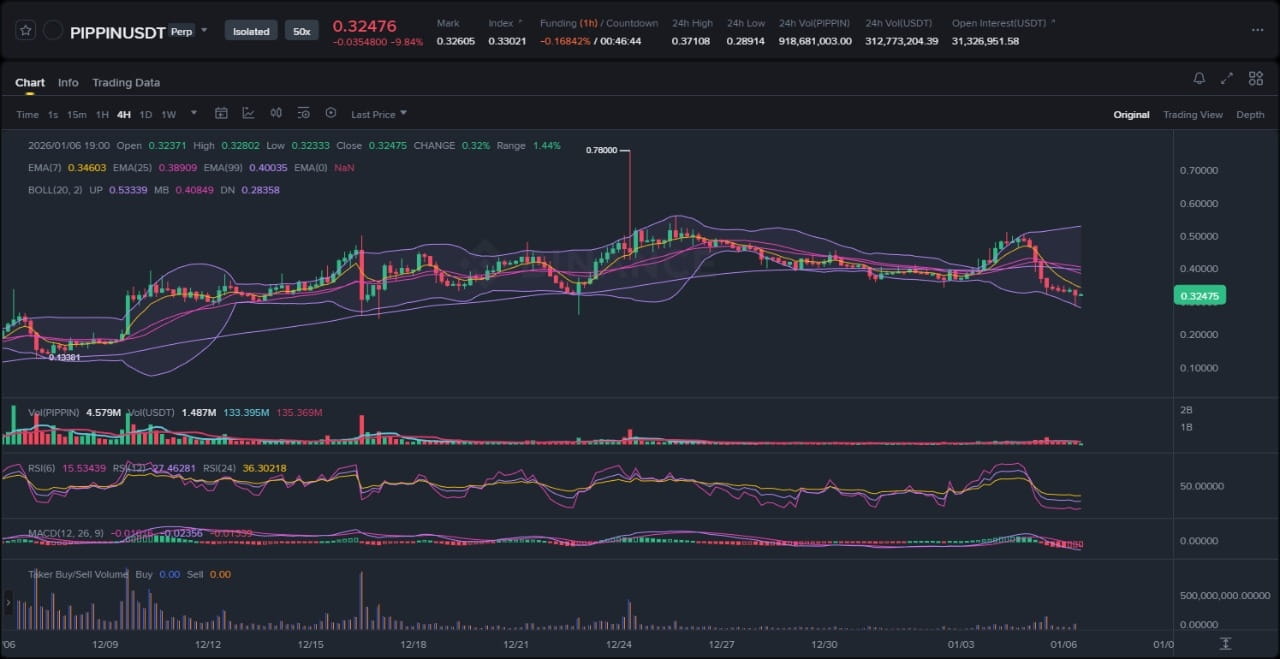
Task: Open the chart layout grid icon
Action: coord(1254,78)
